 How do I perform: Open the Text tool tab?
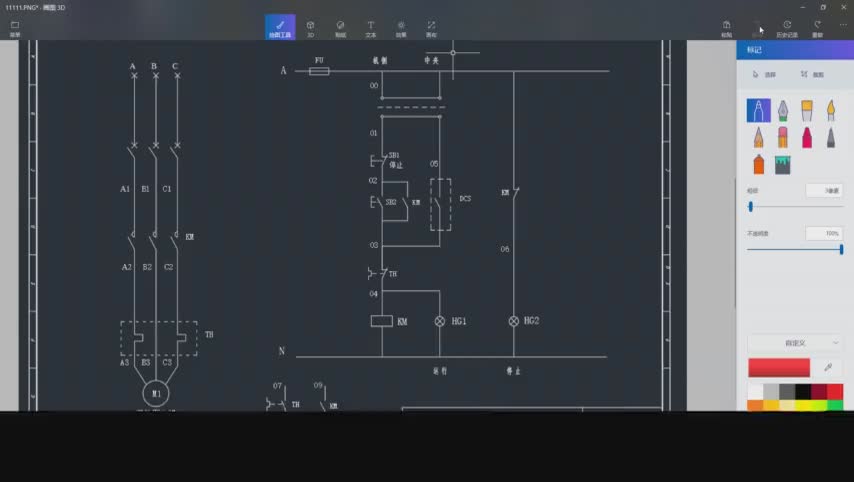[x=370, y=28]
